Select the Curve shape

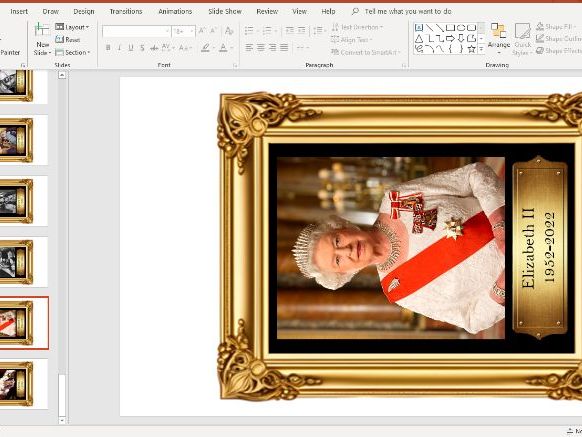(440, 49)
